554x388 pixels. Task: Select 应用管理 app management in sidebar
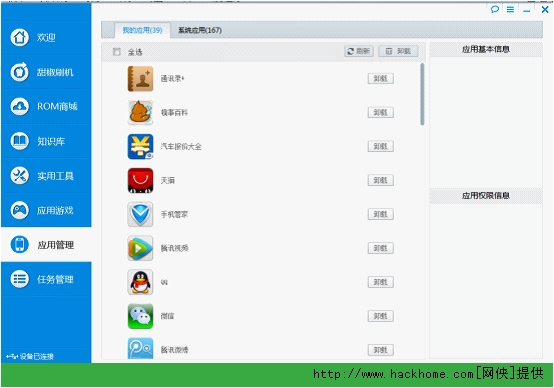pyautogui.click(x=46, y=245)
